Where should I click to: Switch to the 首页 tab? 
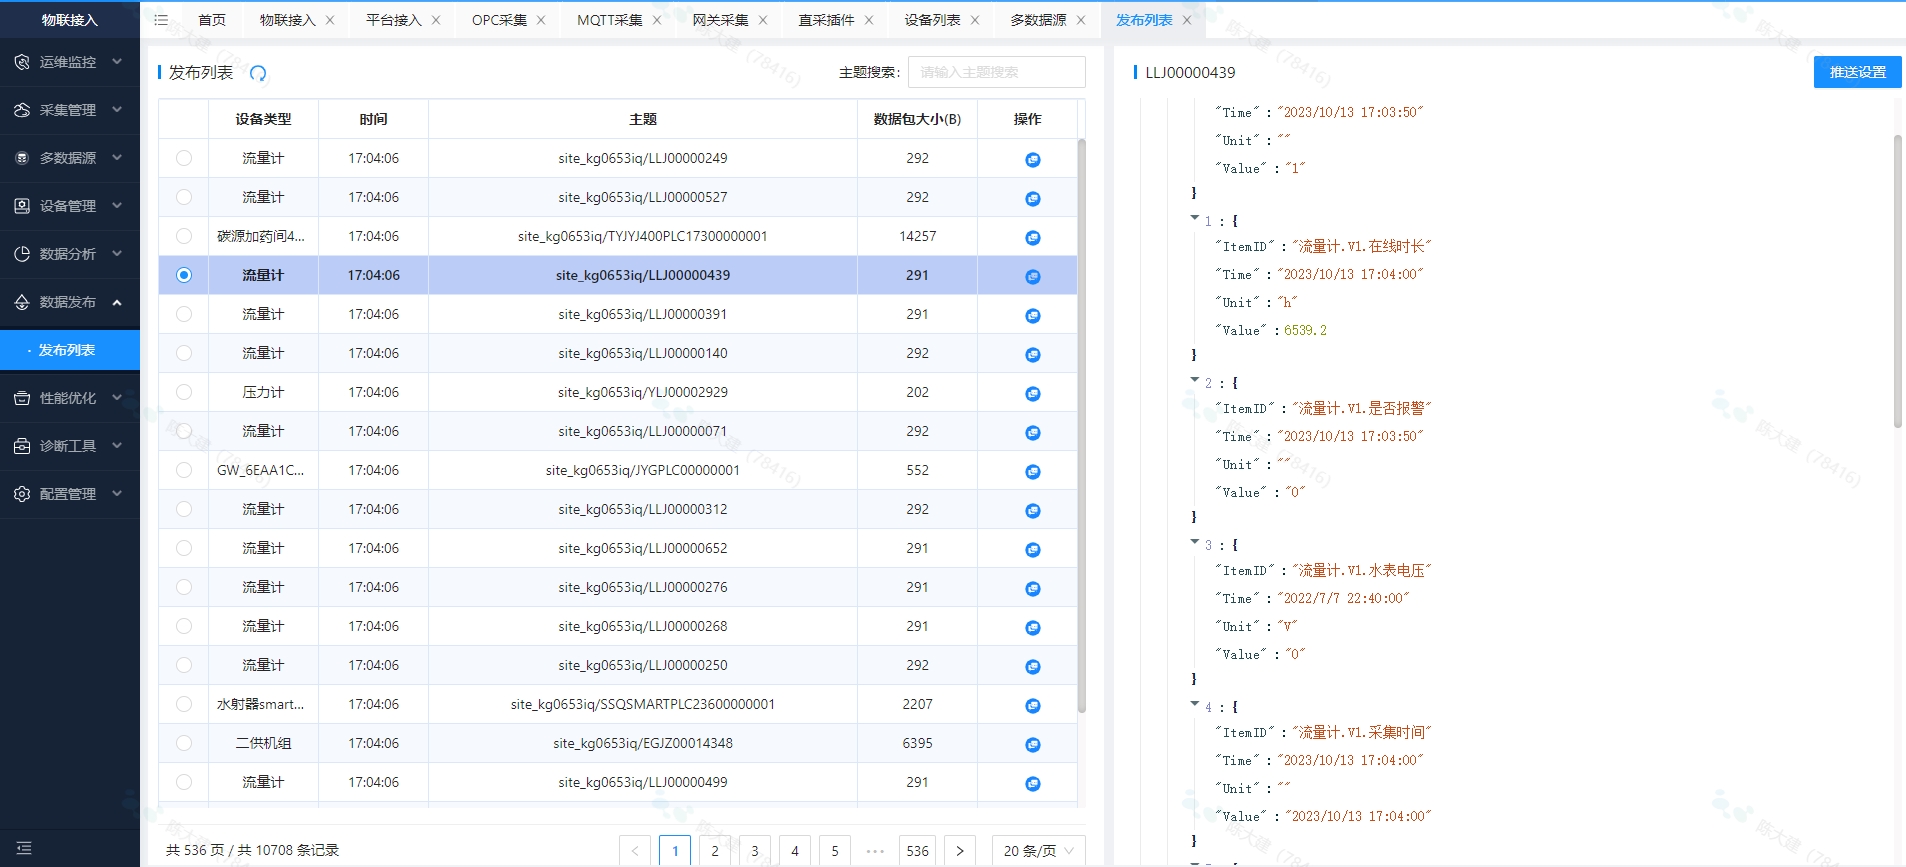pyautogui.click(x=212, y=20)
